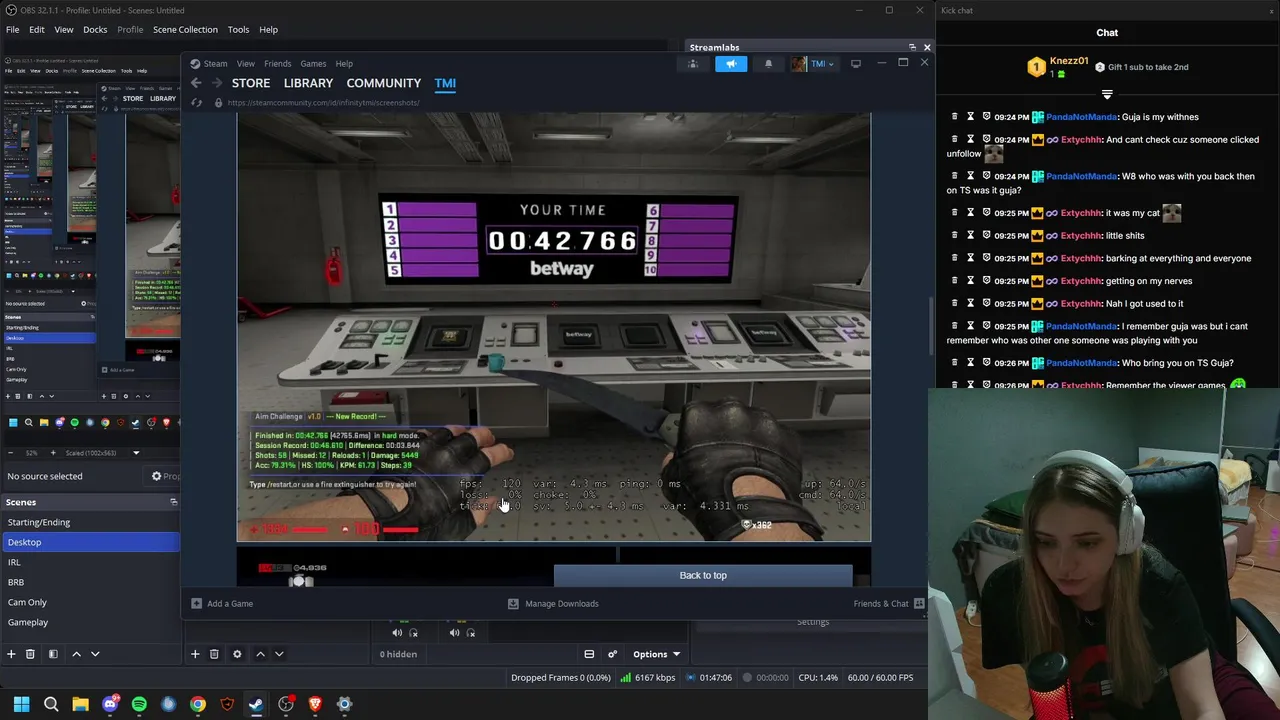1280x720 pixels.
Task: Open Steam notifications bell
Action: click(x=768, y=64)
